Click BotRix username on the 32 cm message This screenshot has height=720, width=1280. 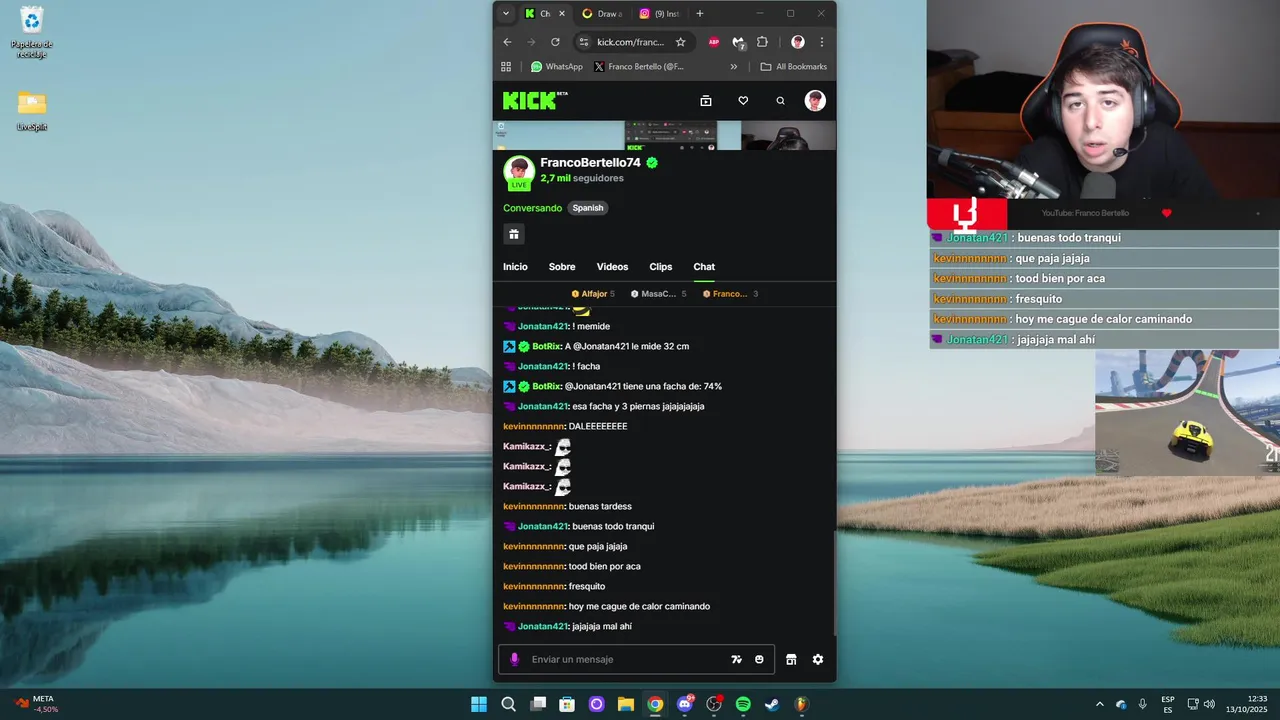click(x=547, y=346)
